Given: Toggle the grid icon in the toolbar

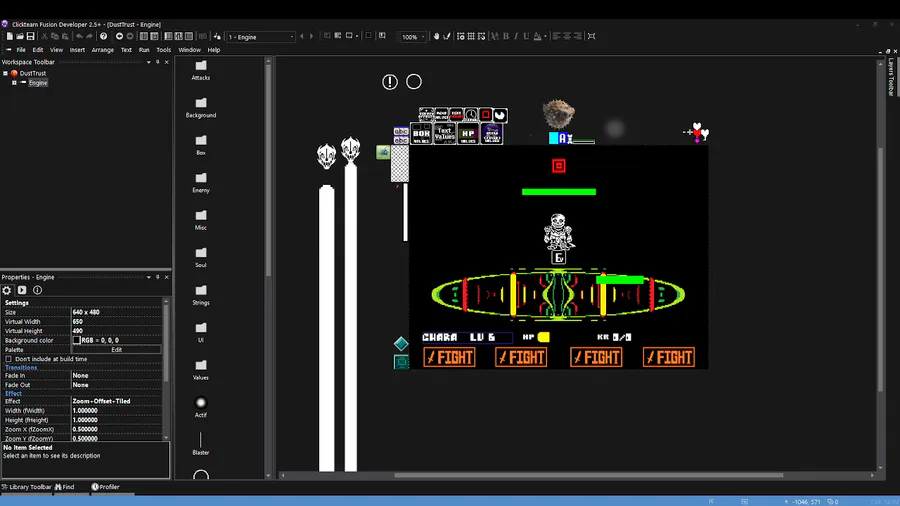Looking at the screenshot, I should pyautogui.click(x=471, y=36).
